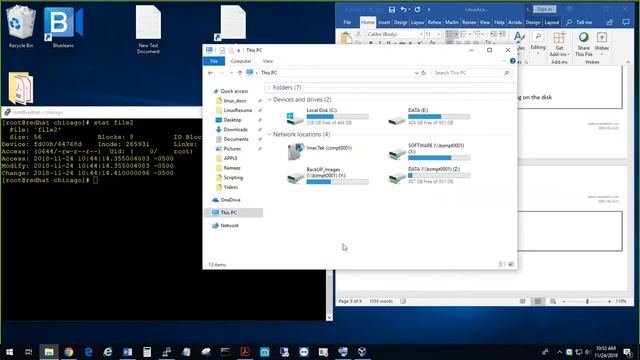
Task: Click the Tell me search in Word
Action: [580, 22]
